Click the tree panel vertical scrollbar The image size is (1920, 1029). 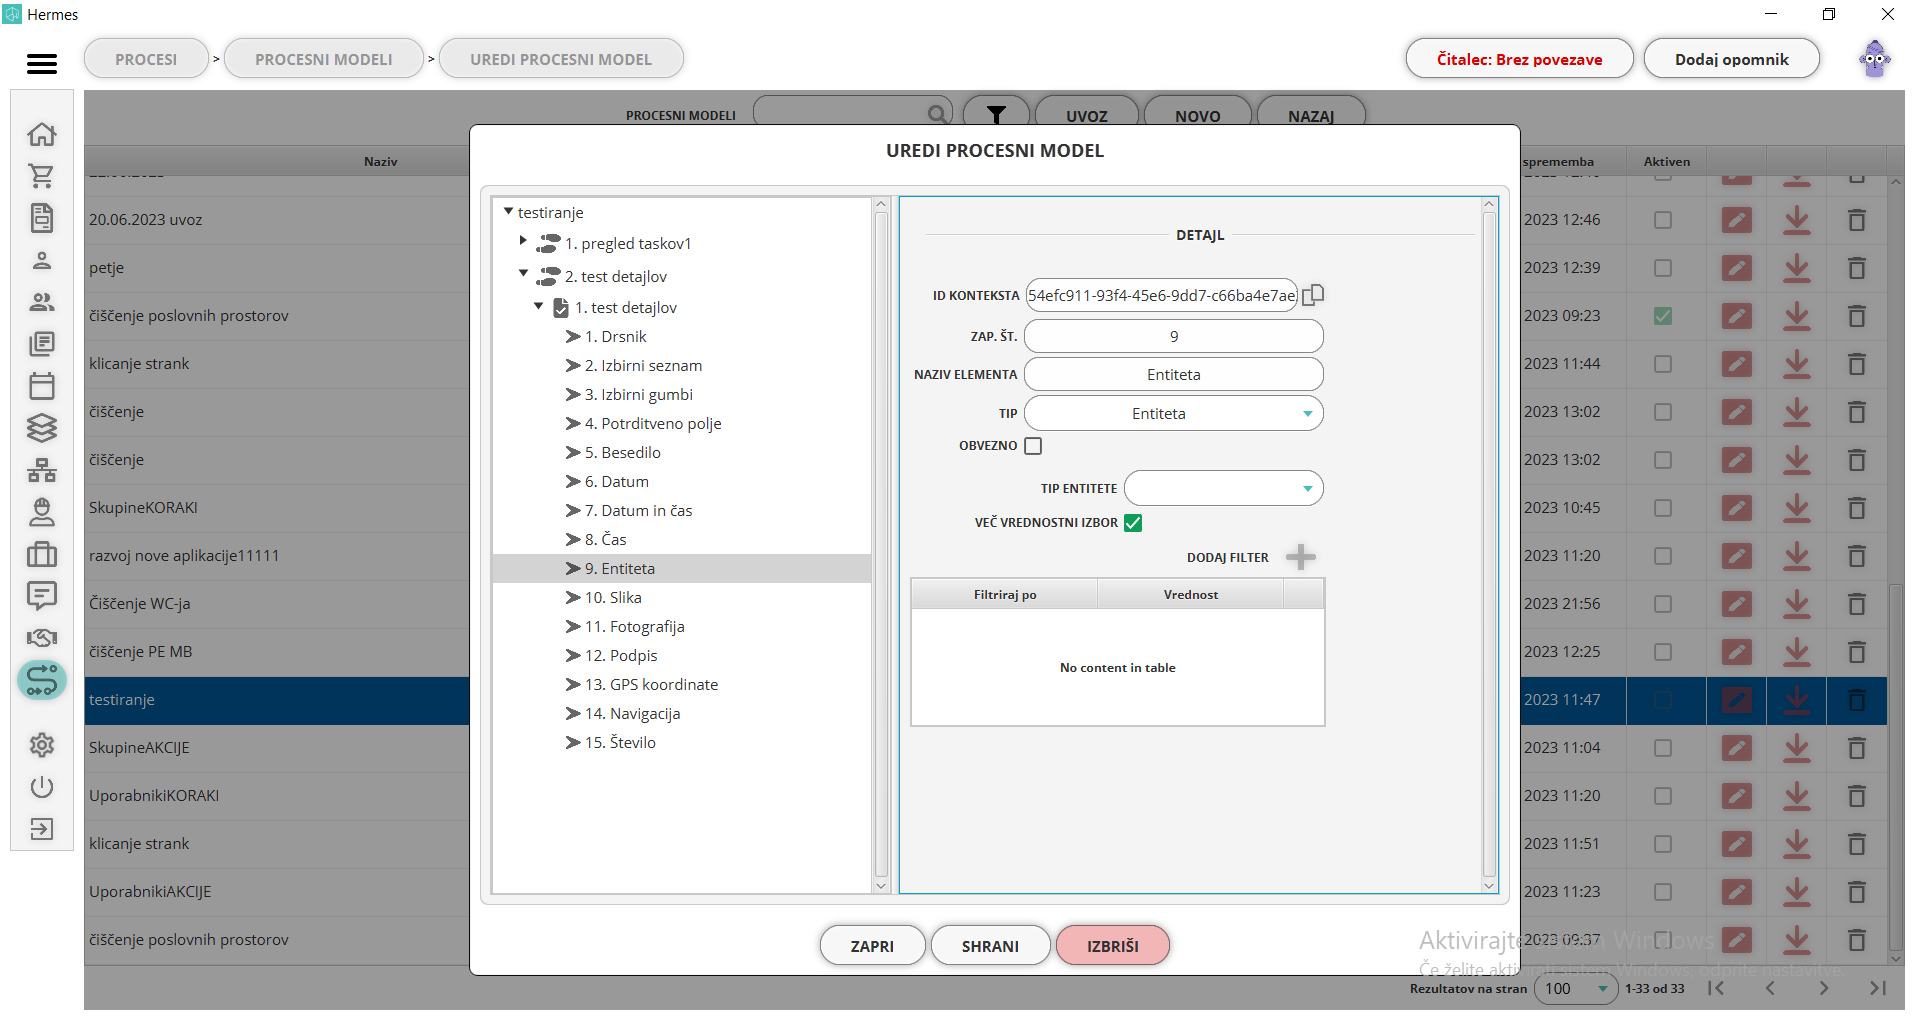(x=881, y=545)
